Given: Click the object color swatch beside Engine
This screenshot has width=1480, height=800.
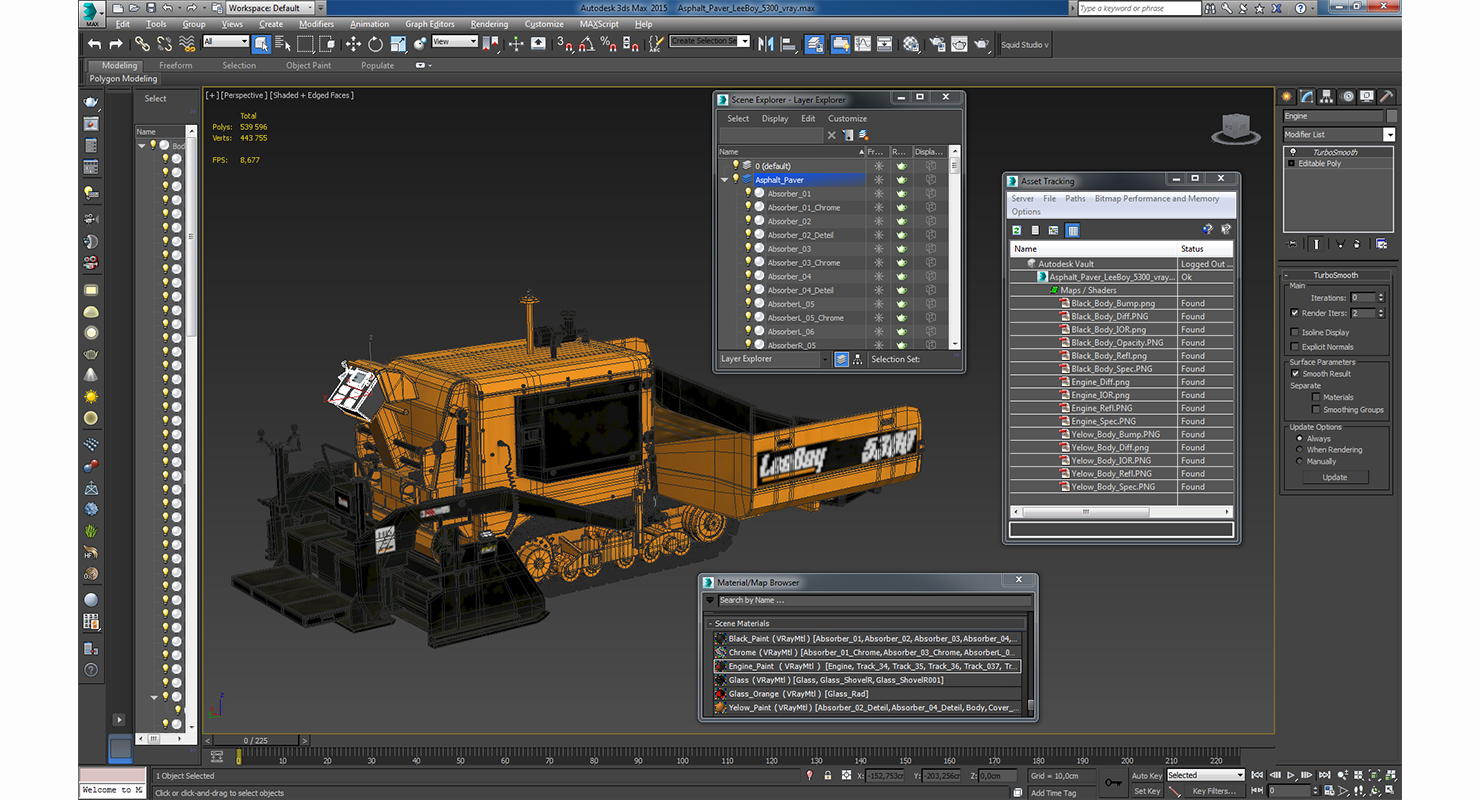Looking at the screenshot, I should tap(1392, 116).
